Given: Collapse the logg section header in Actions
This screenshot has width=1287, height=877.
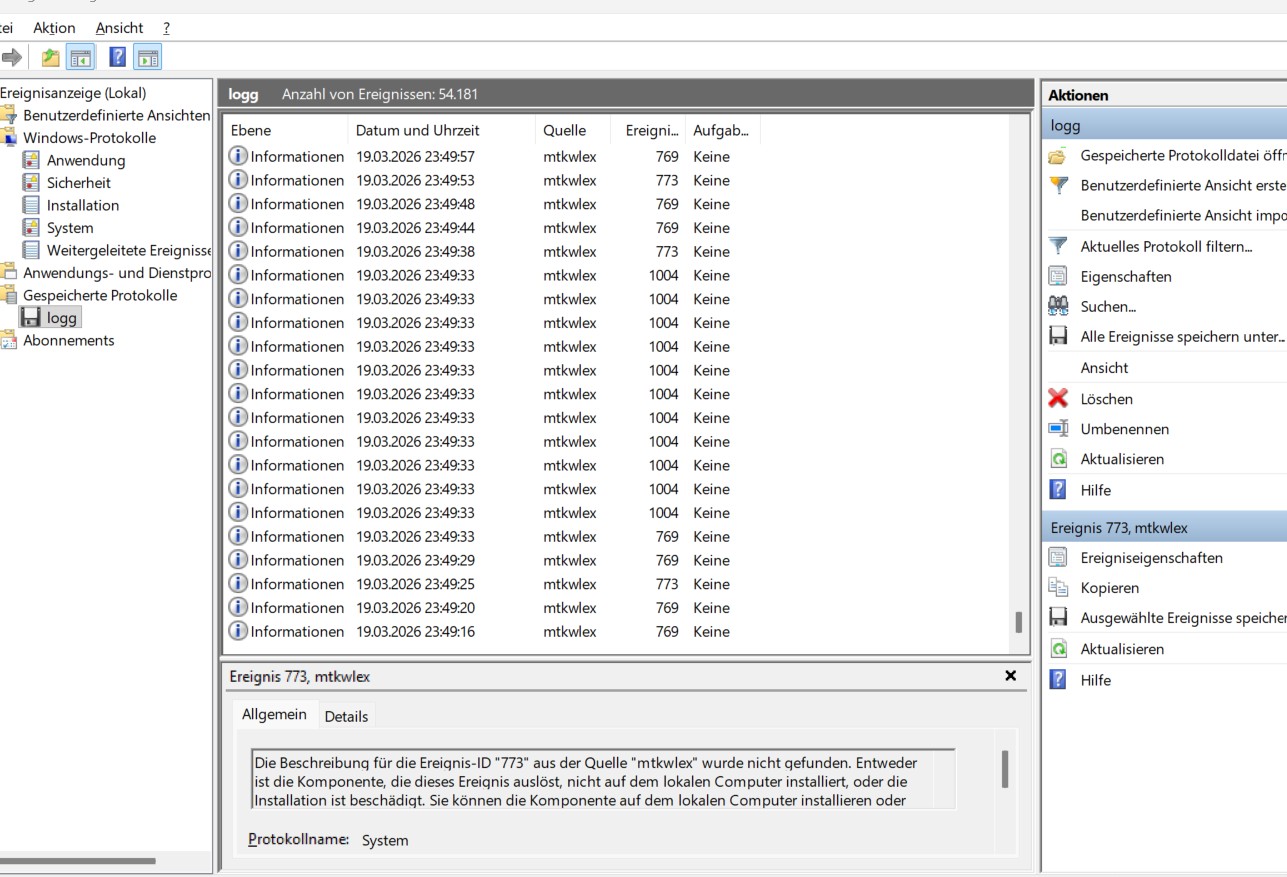Looking at the screenshot, I should pos(1164,126).
